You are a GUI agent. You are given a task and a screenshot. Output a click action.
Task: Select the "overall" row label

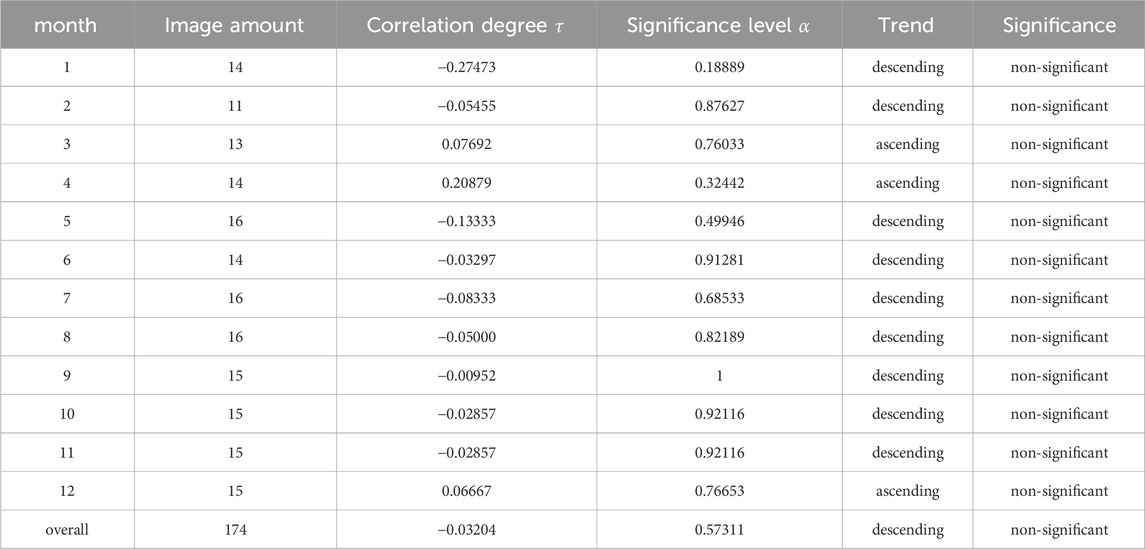pos(67,530)
